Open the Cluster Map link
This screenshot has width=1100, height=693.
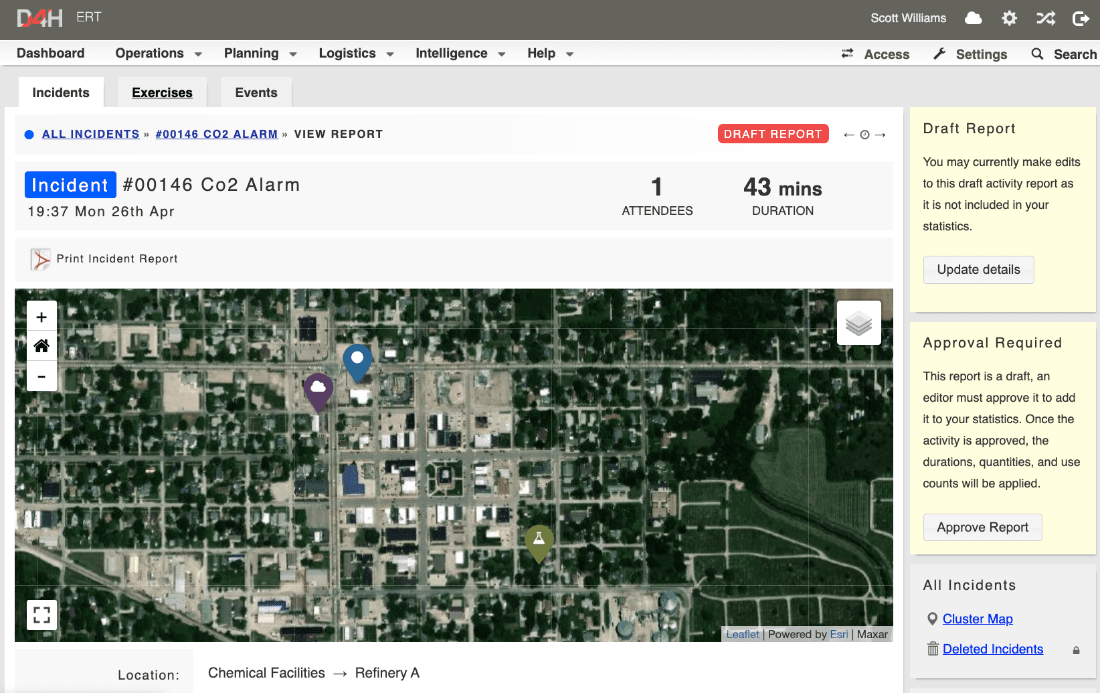(977, 618)
